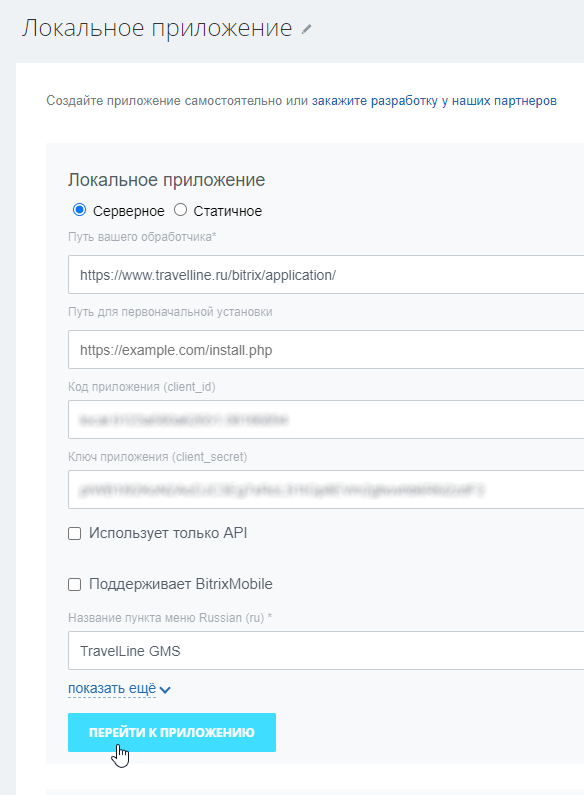Select the Статичное radio button
The image size is (584, 795).
[x=180, y=210]
